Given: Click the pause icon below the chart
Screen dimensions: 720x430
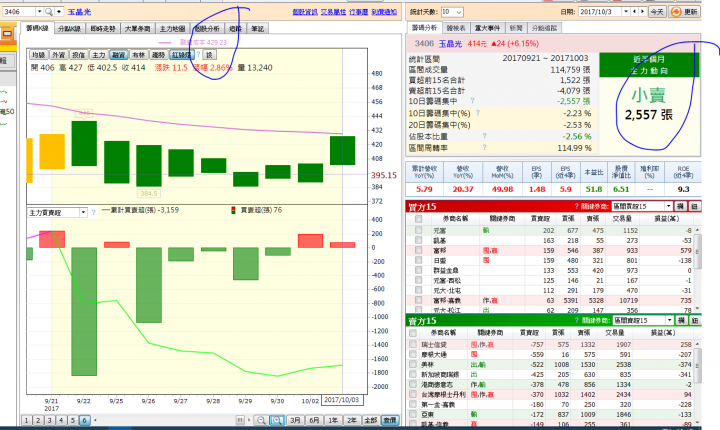Looking at the screenshot, I should [240, 420].
